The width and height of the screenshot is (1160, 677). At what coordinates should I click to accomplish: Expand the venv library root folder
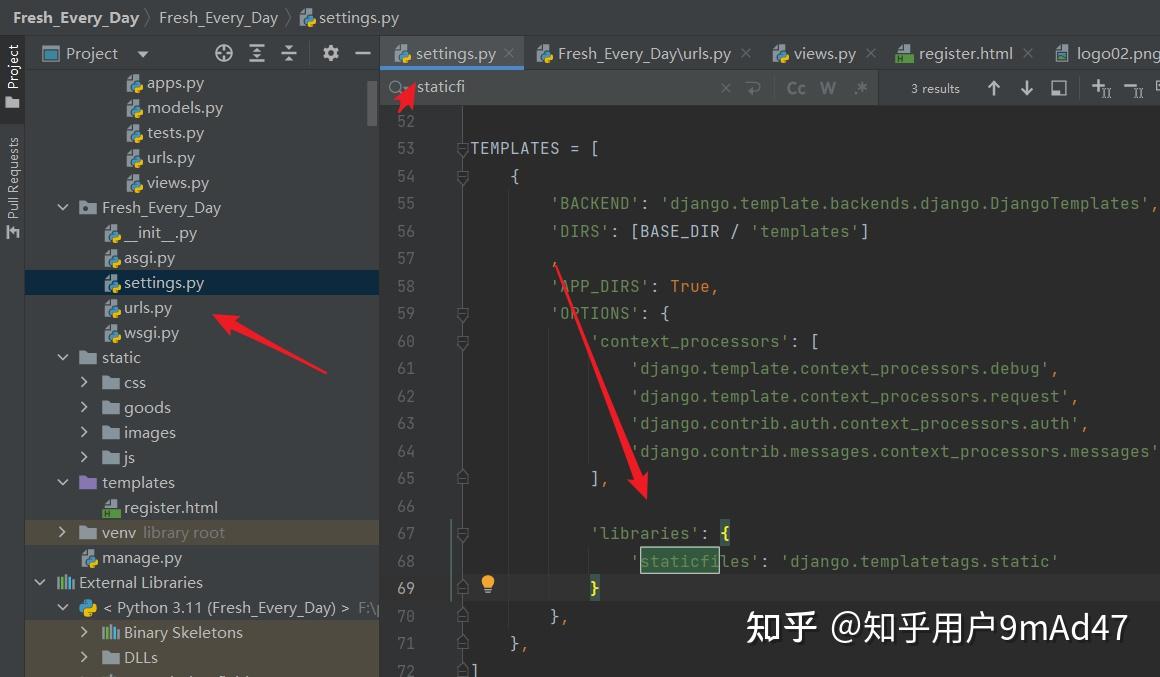[63, 532]
